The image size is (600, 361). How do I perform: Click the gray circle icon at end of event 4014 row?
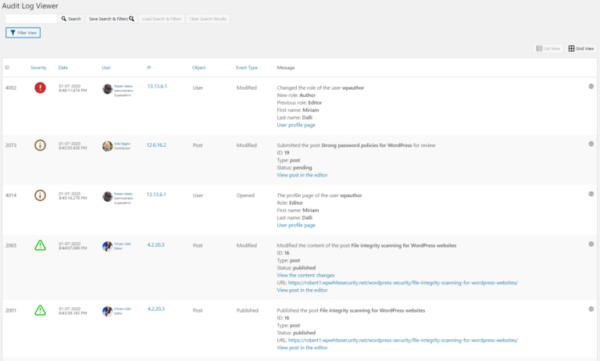591,194
